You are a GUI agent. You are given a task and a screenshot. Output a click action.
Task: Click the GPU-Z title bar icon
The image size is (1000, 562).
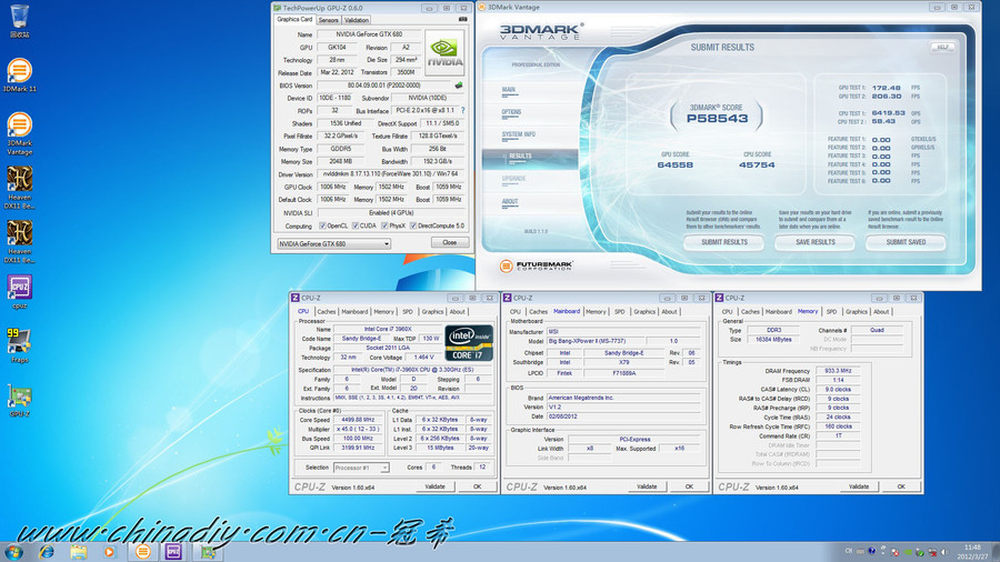click(x=277, y=8)
